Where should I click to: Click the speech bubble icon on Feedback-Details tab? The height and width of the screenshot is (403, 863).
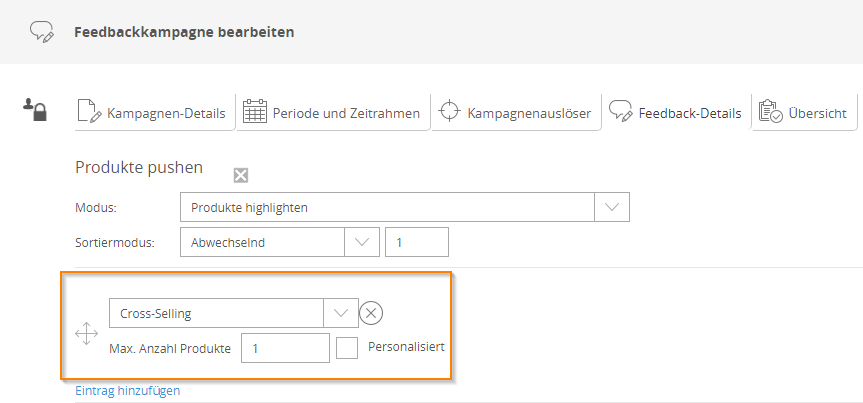[x=620, y=111]
